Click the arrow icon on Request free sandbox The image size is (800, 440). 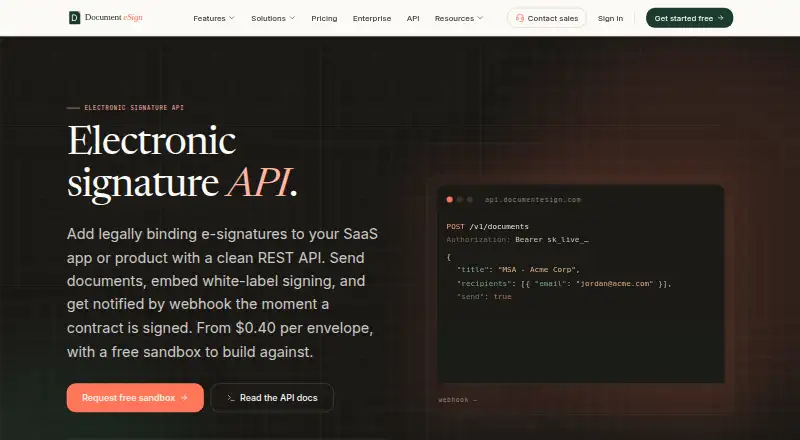pyautogui.click(x=184, y=398)
